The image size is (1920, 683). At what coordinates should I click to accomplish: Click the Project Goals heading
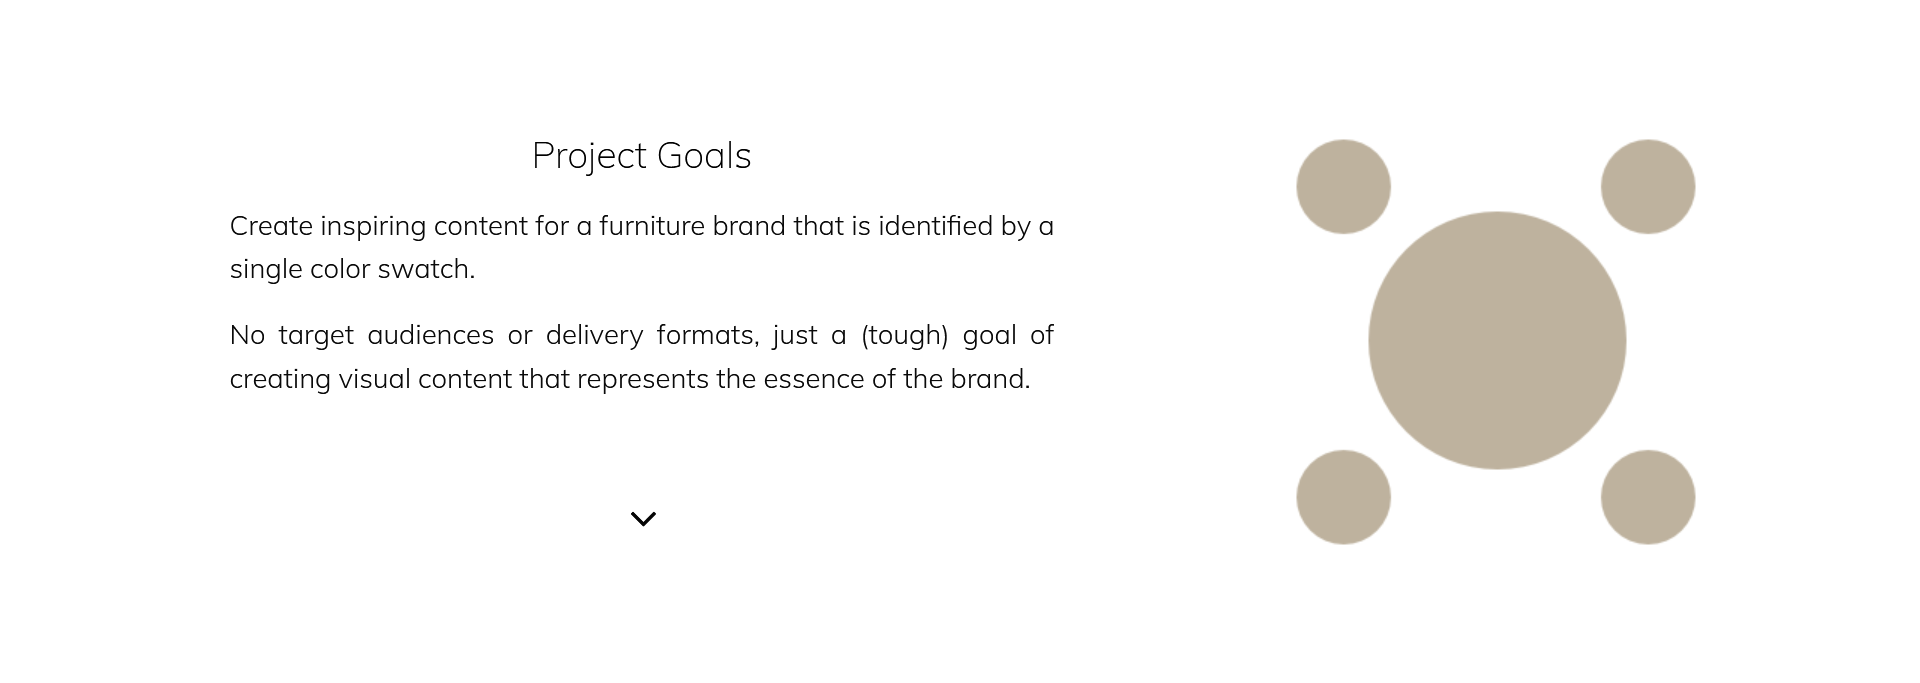pyautogui.click(x=641, y=156)
